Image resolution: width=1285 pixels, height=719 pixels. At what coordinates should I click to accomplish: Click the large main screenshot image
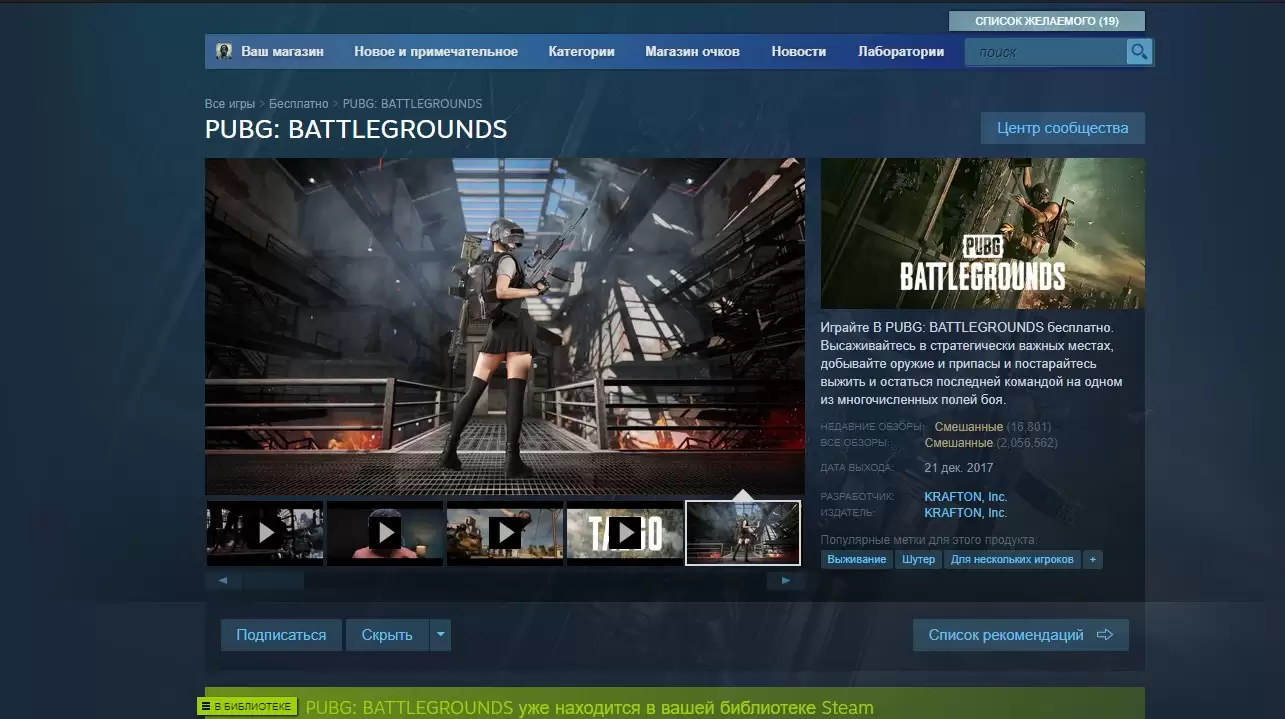[x=505, y=326]
